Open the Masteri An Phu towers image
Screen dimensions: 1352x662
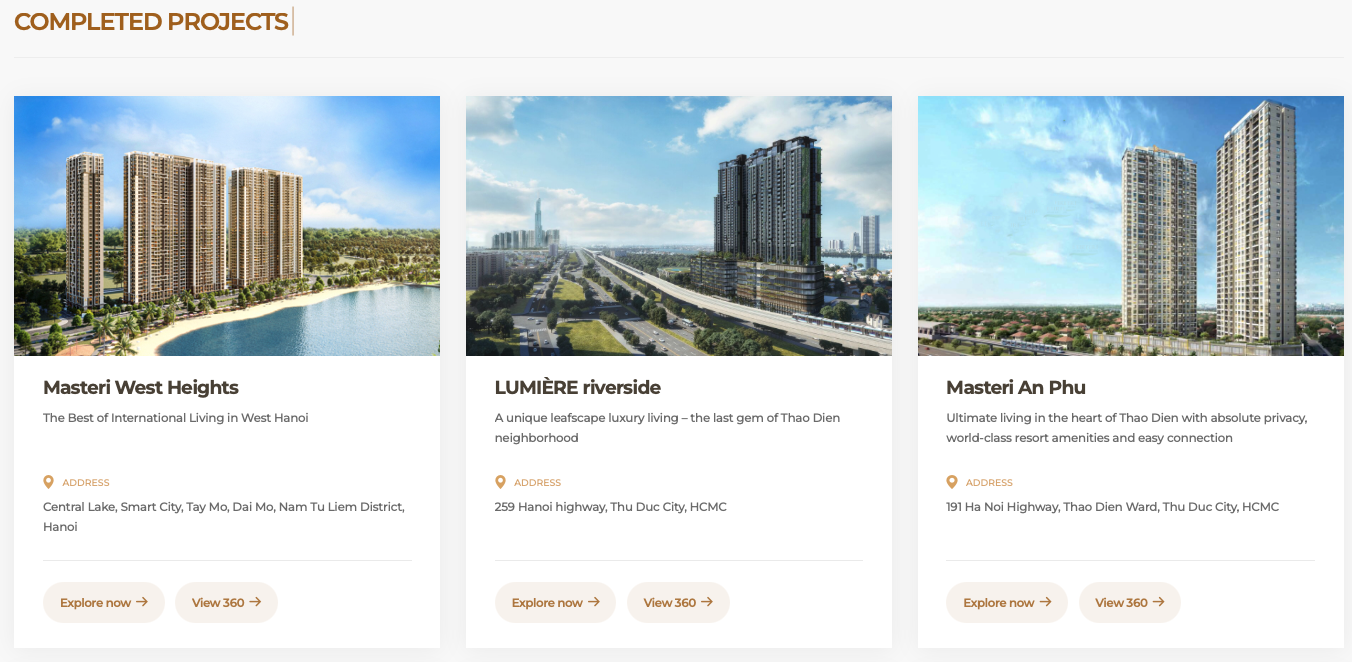pos(1131,226)
